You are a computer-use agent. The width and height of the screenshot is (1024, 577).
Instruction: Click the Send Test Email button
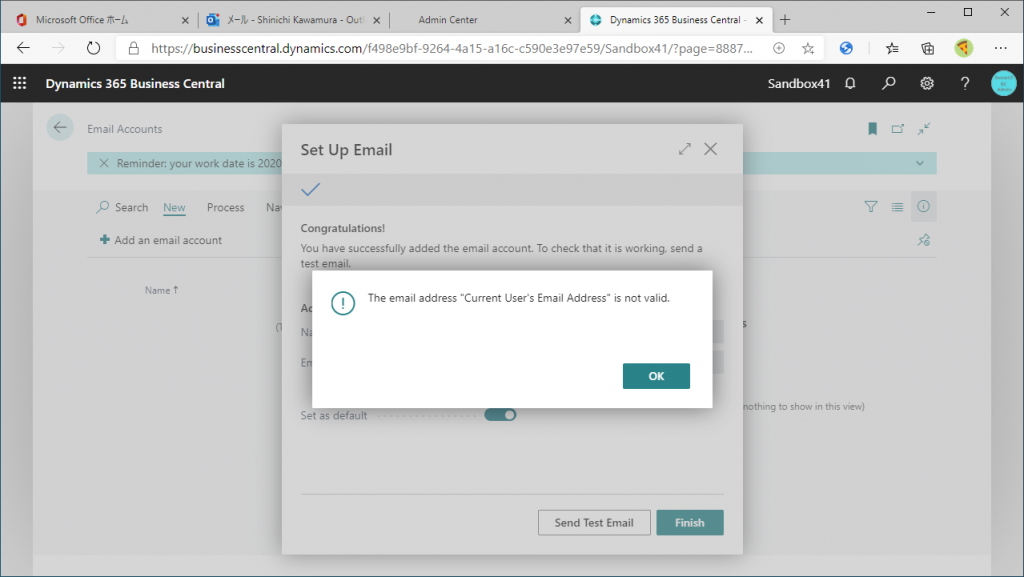click(594, 523)
